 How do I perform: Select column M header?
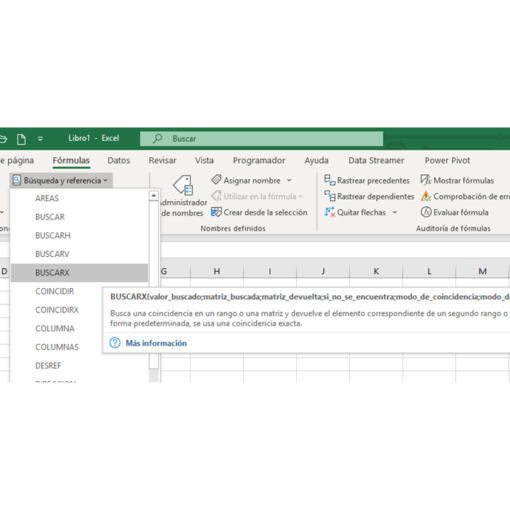482,271
